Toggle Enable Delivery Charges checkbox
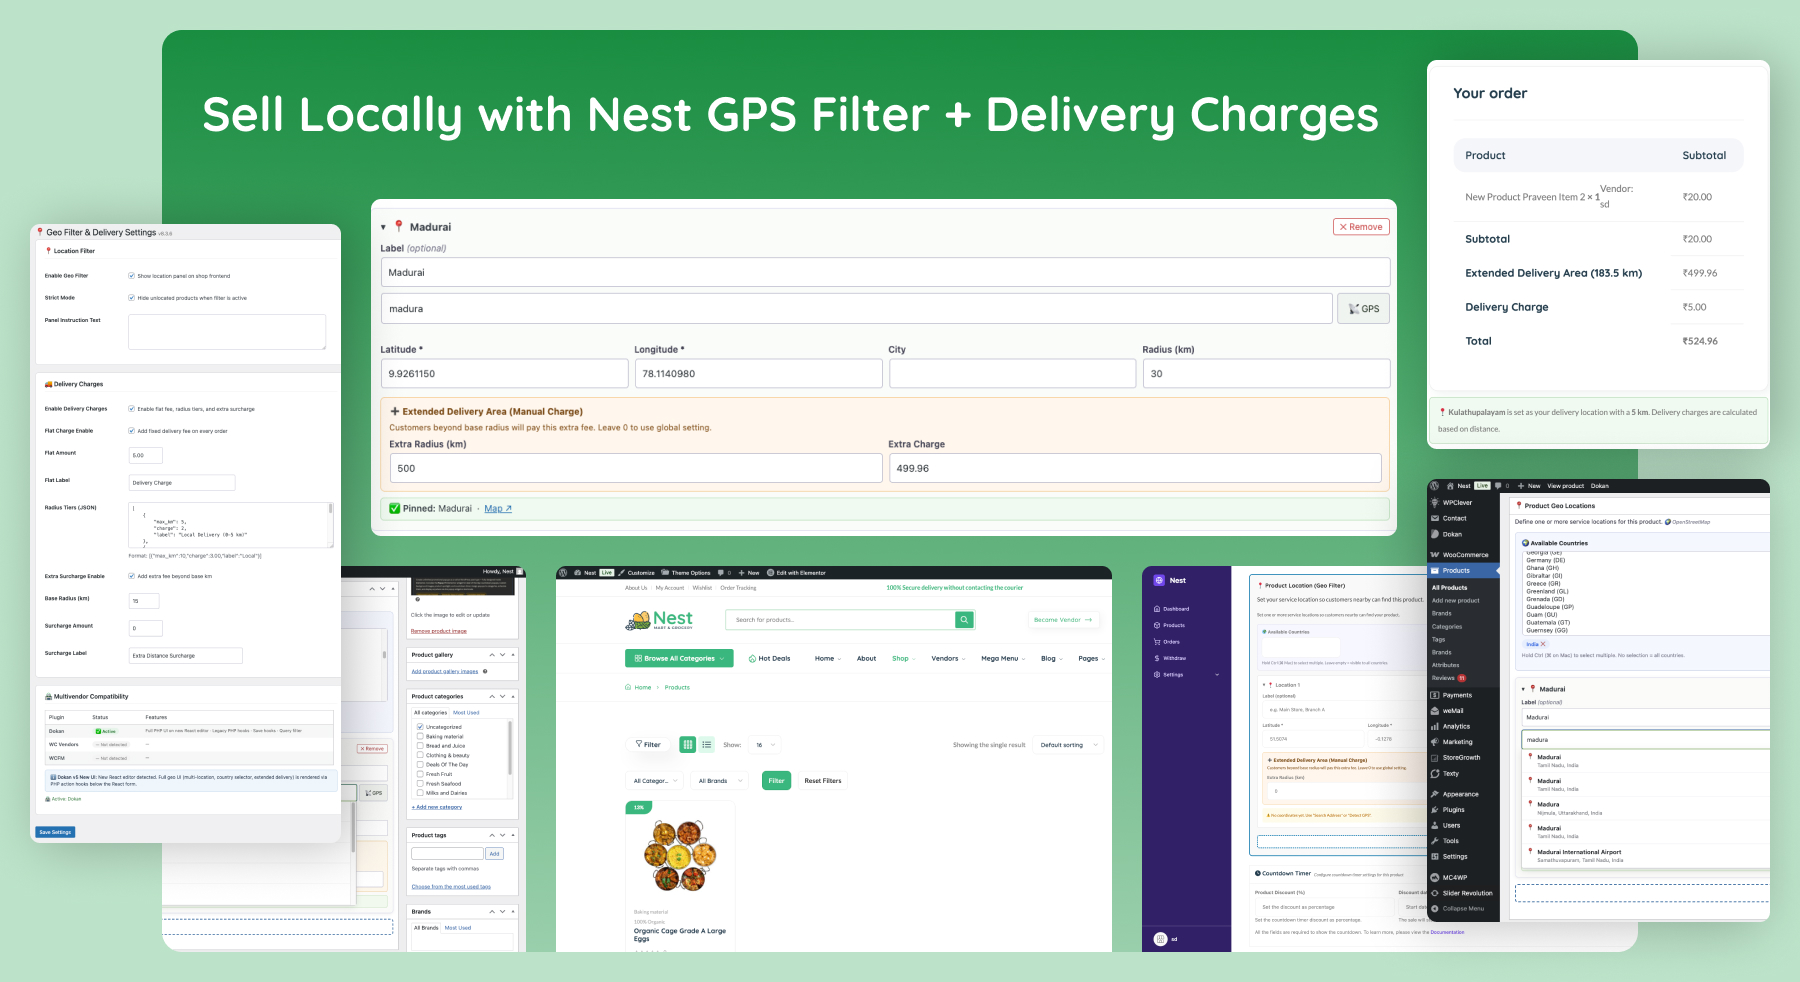 coord(131,409)
